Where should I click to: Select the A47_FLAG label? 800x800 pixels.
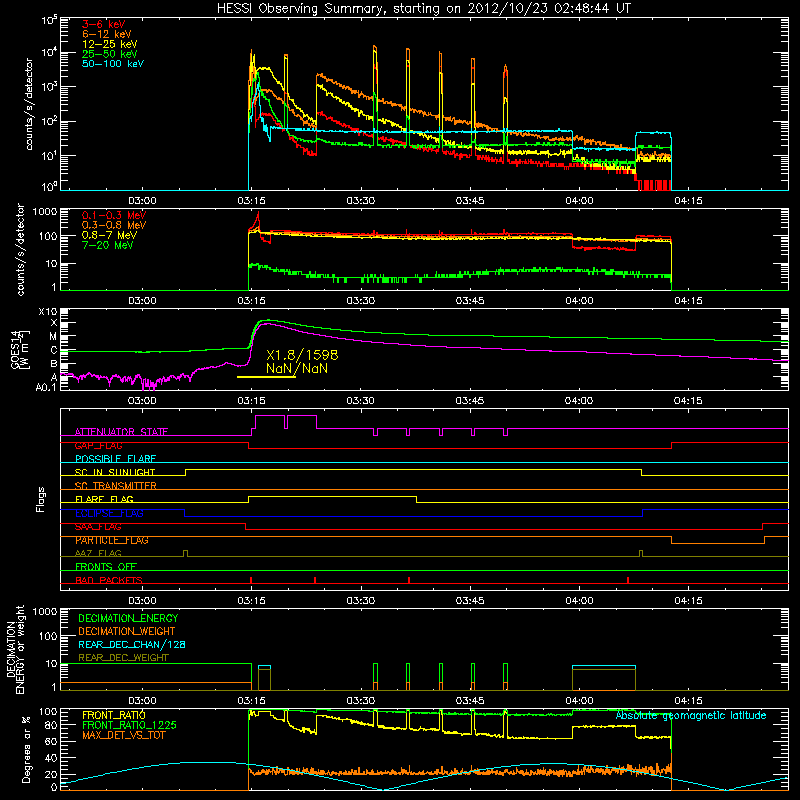(x=98, y=553)
